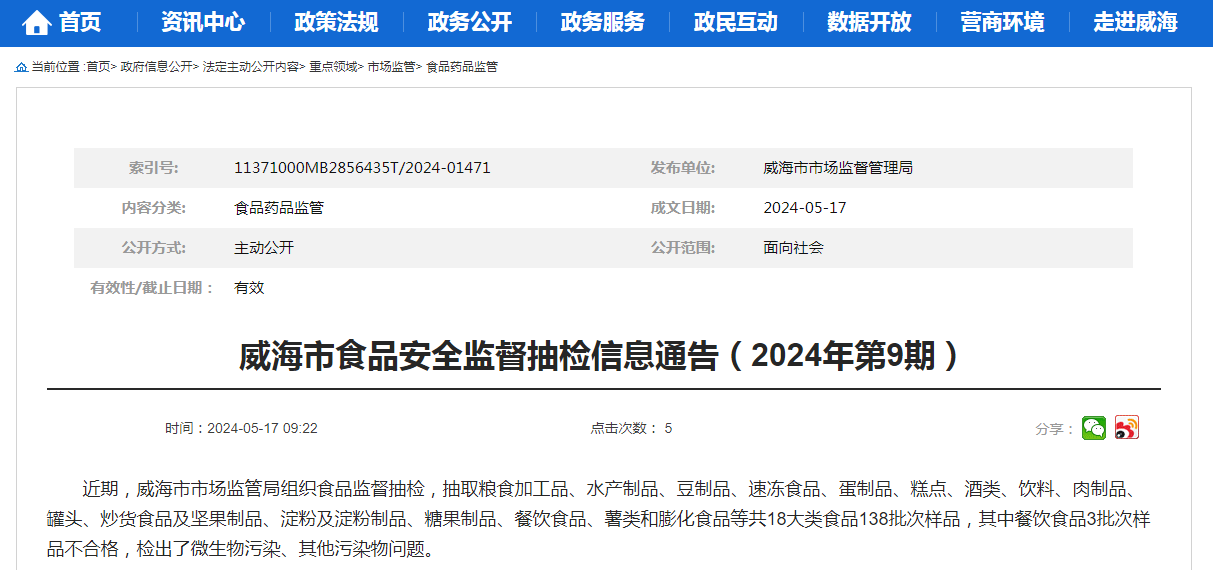Share the article via the Weibo icon
Image resolution: width=1213 pixels, height=570 pixels.
tap(1127, 428)
